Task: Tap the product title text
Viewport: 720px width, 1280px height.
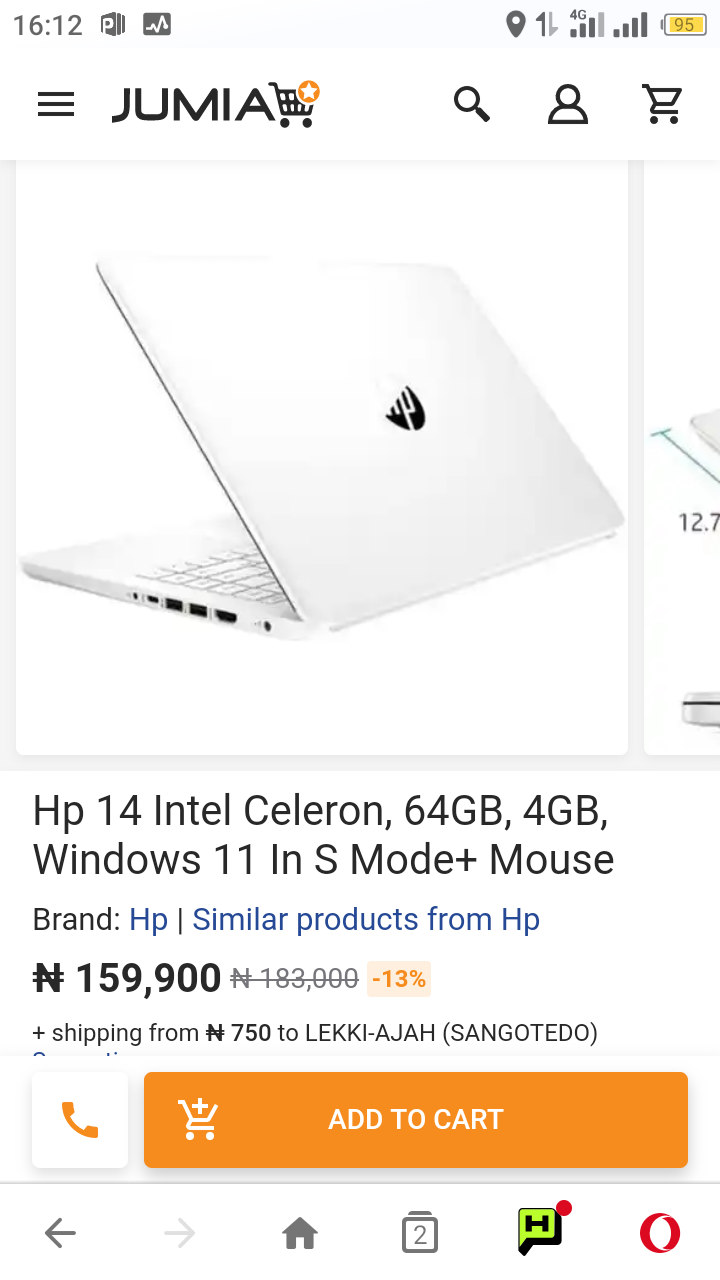Action: [323, 835]
